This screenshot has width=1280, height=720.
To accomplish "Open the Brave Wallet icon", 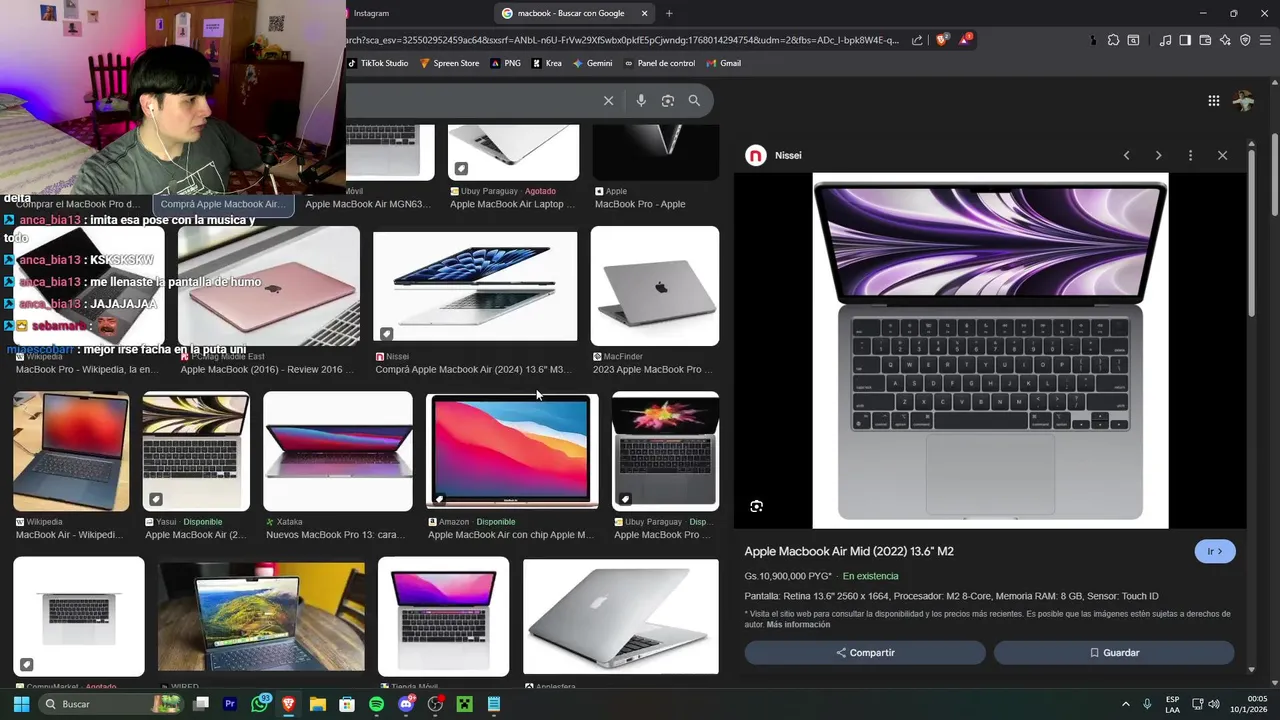I will click(1205, 40).
